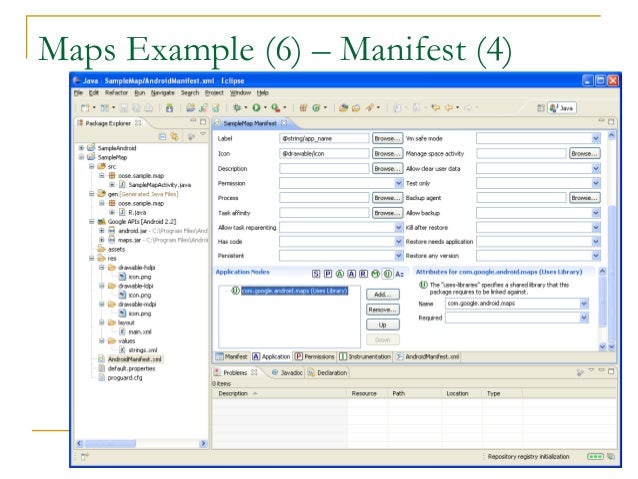Open the Window menu

click(x=240, y=93)
